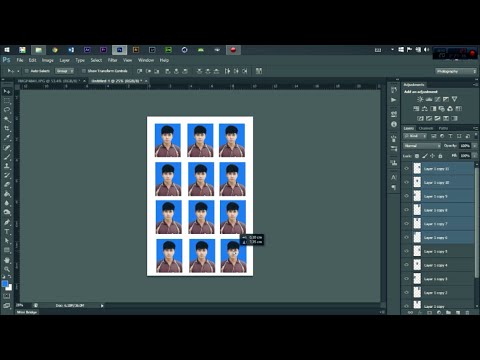Switch to the Channels tab
The image size is (480, 360).
point(426,128)
